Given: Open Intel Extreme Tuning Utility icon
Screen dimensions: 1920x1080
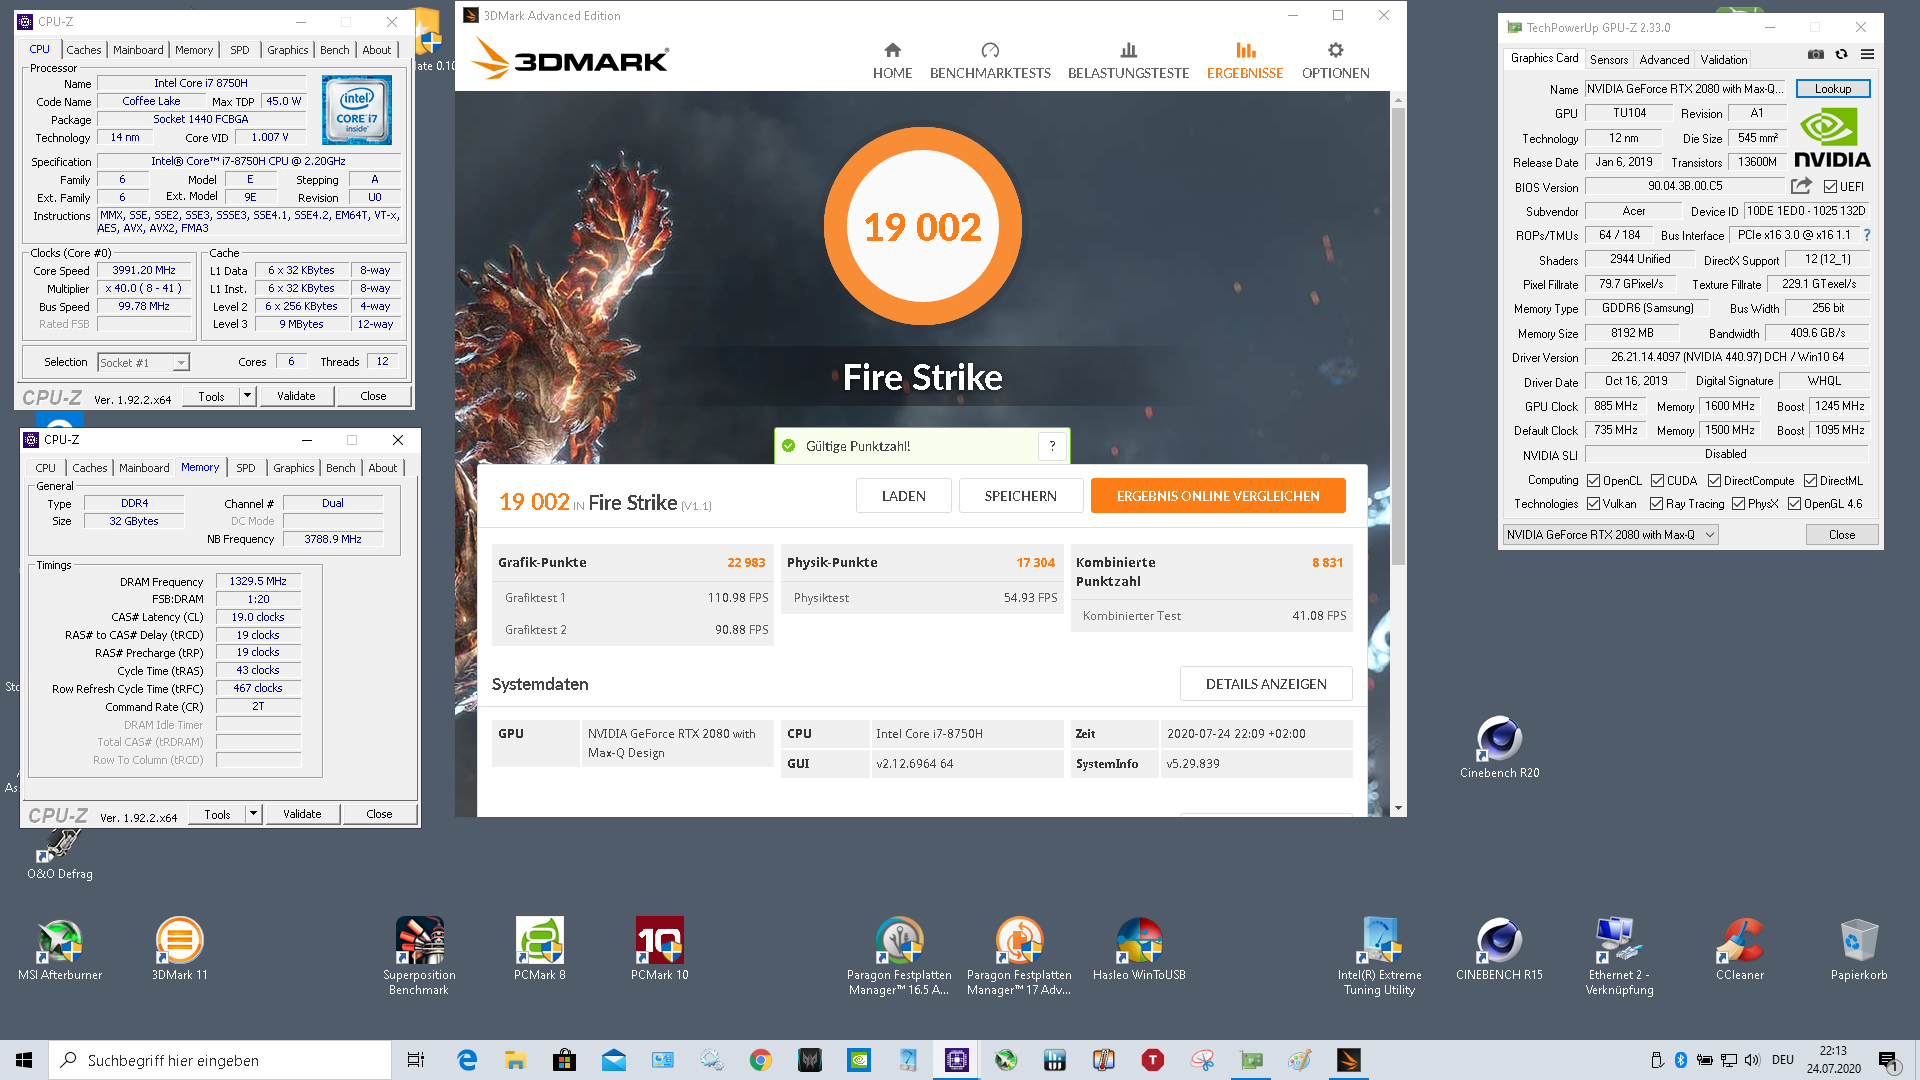Looking at the screenshot, I should [1380, 956].
